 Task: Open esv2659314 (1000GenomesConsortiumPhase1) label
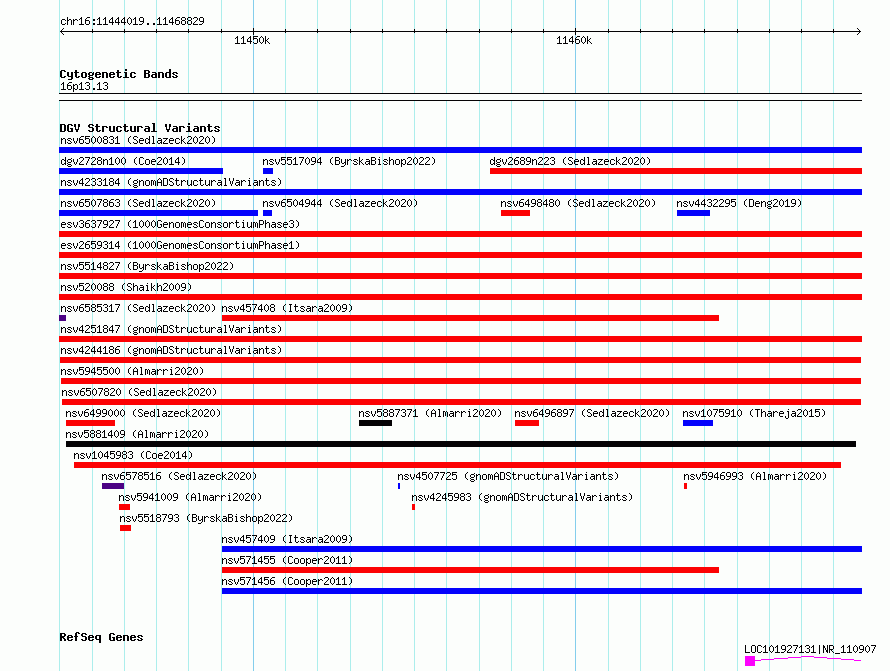click(180, 245)
